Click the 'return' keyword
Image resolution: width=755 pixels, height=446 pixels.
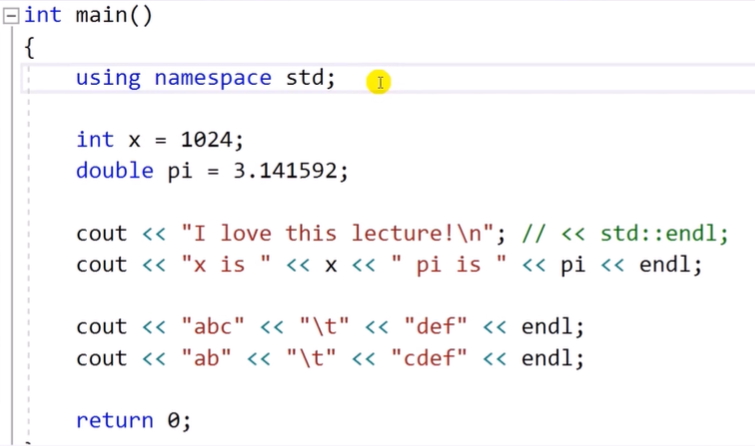pos(115,420)
